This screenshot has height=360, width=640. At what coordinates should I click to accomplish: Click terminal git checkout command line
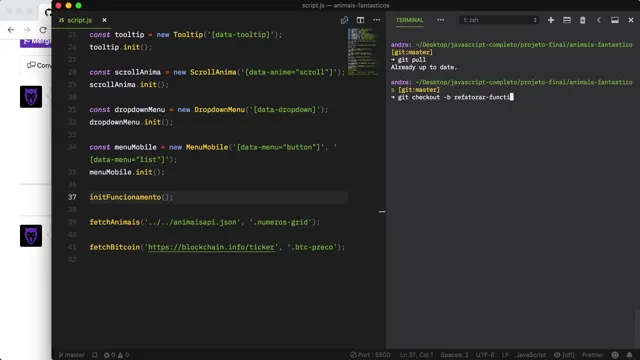coord(452,97)
